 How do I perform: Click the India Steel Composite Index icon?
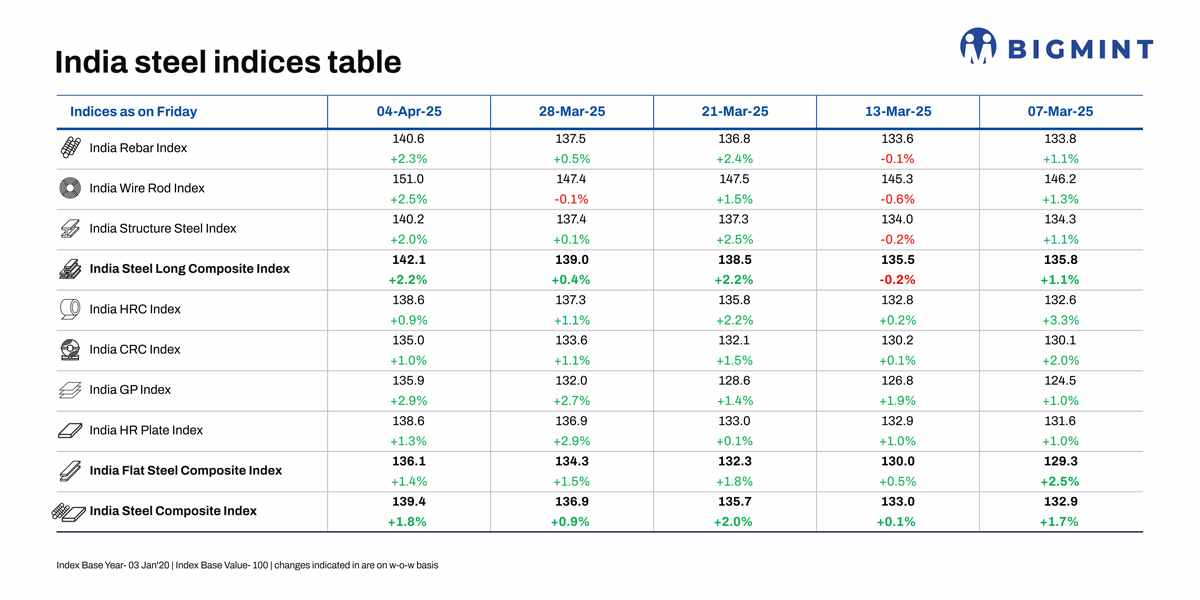(68, 512)
